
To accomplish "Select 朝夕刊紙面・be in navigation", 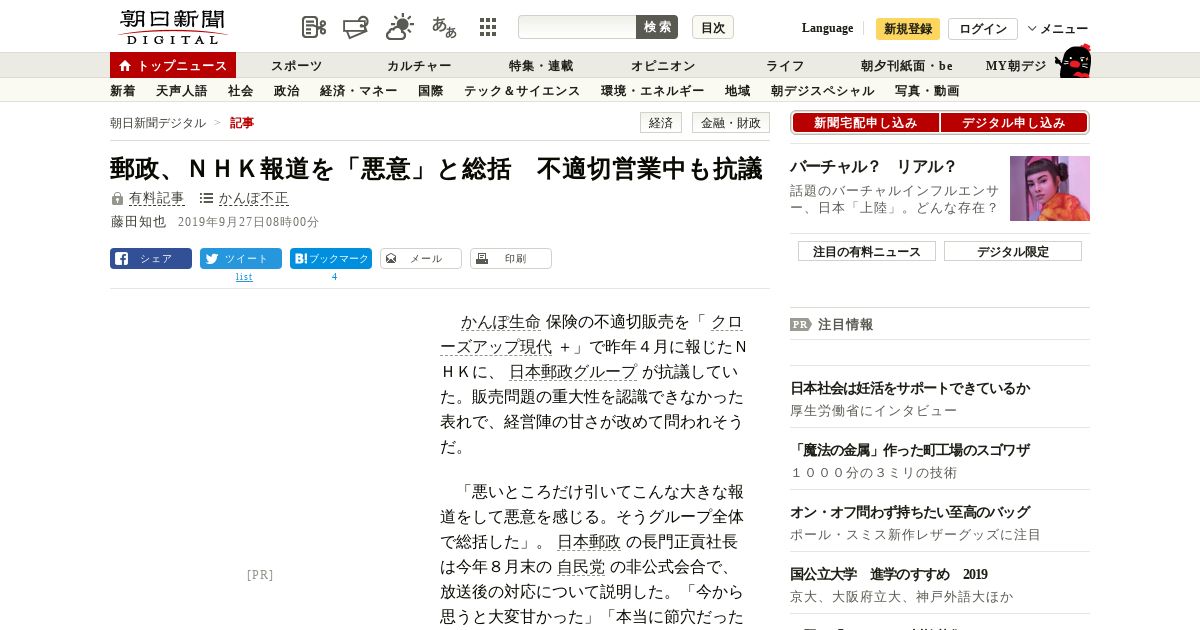I will pos(907,66).
